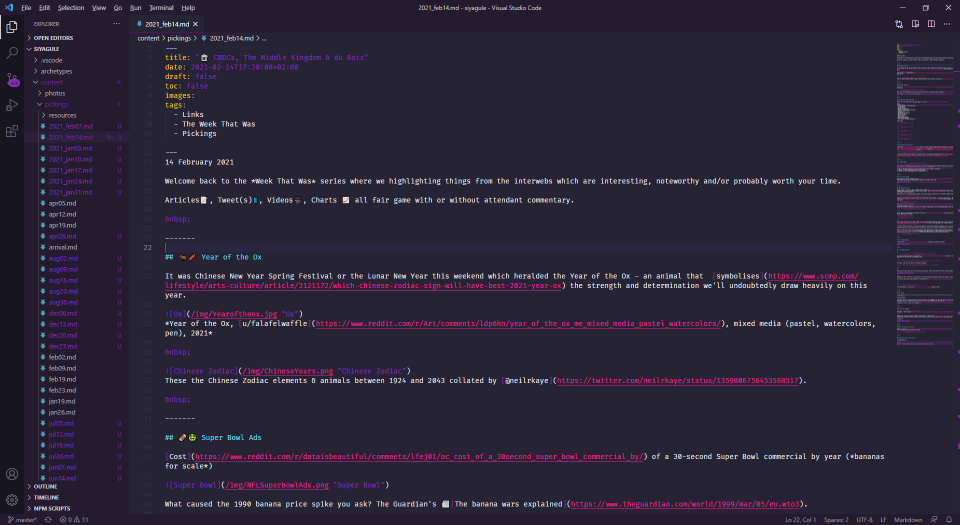
Task: Click the feedback icon in status bar
Action: 934,519
